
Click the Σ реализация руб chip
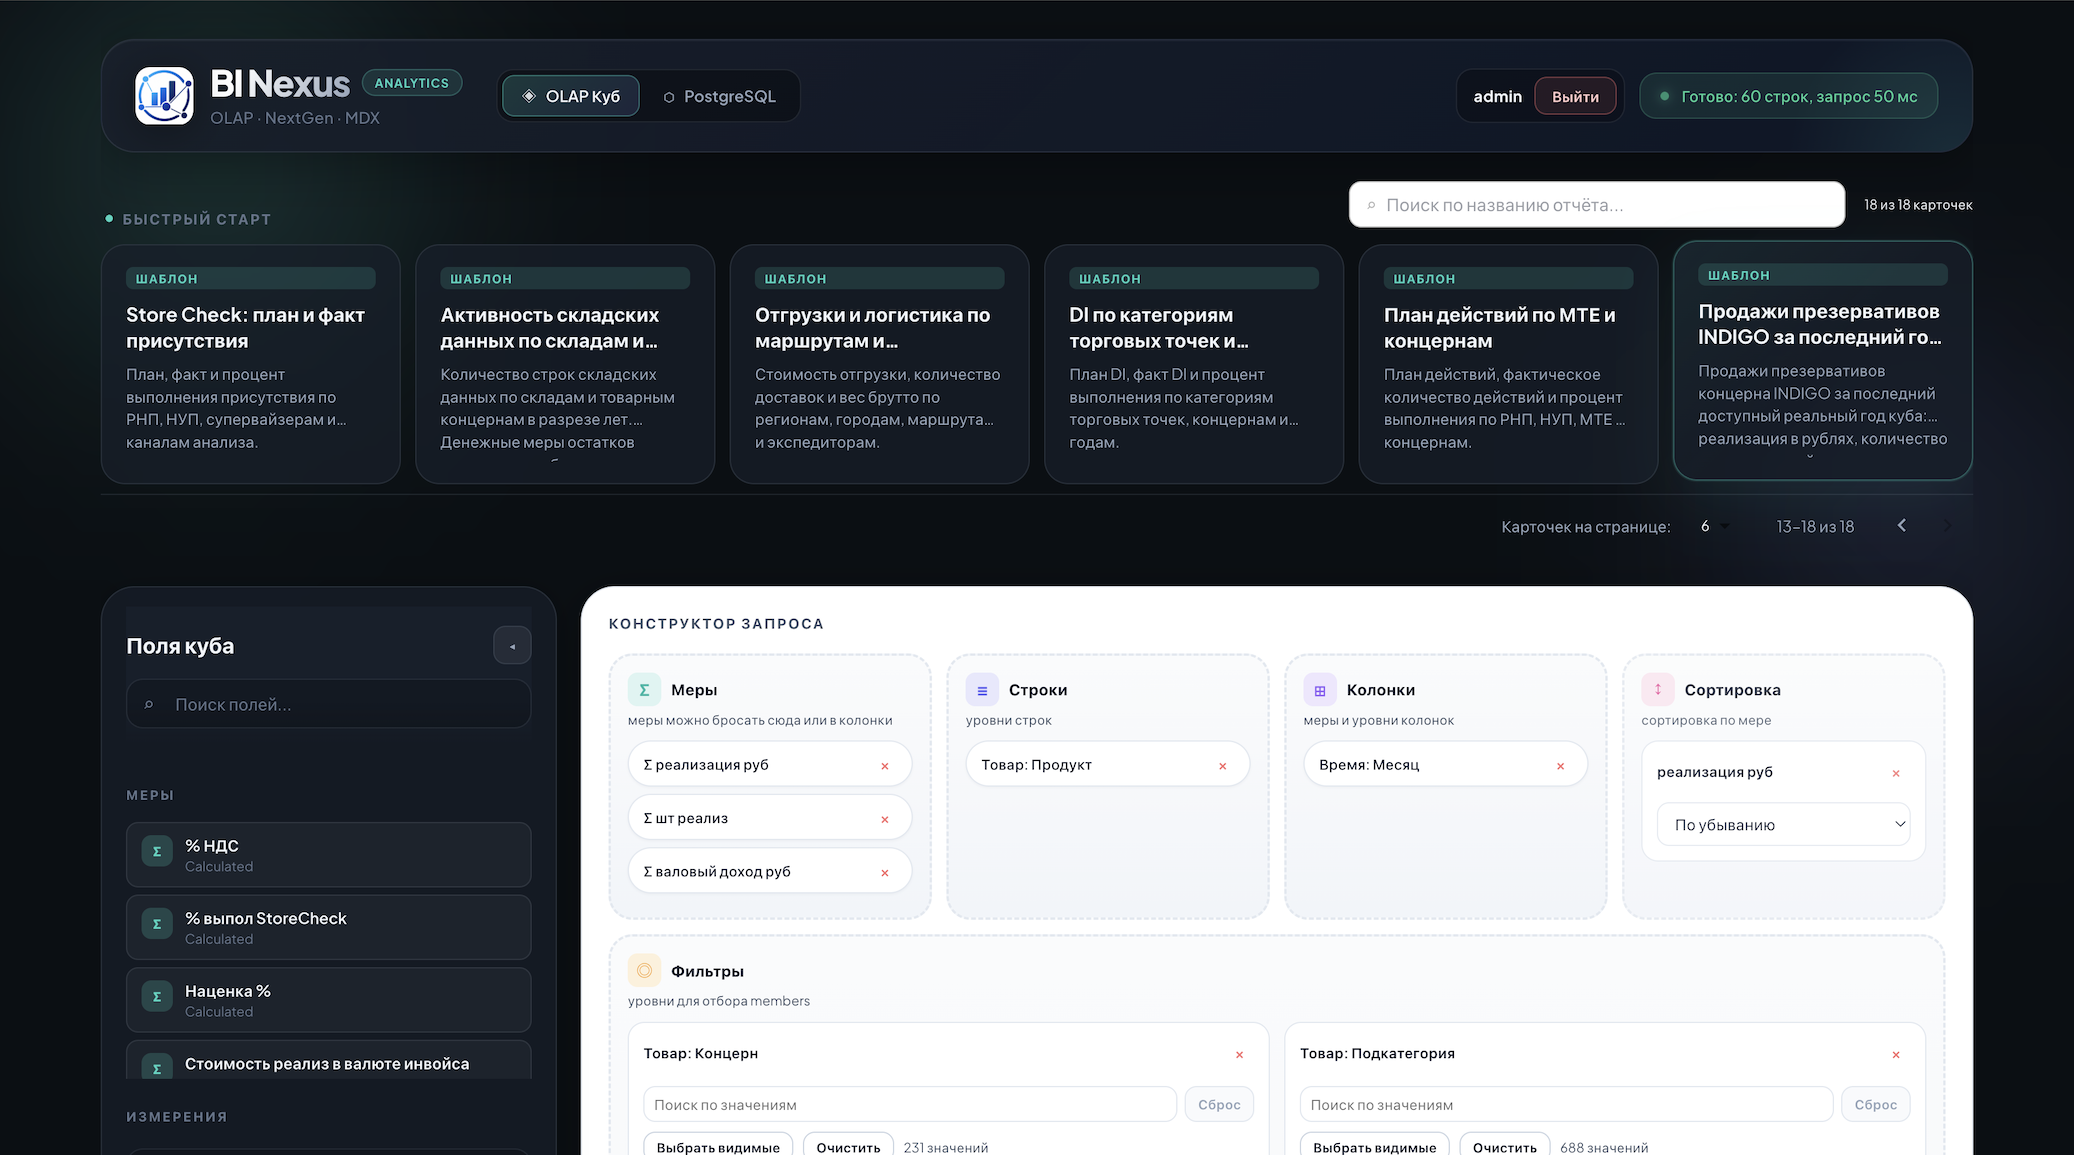point(770,765)
